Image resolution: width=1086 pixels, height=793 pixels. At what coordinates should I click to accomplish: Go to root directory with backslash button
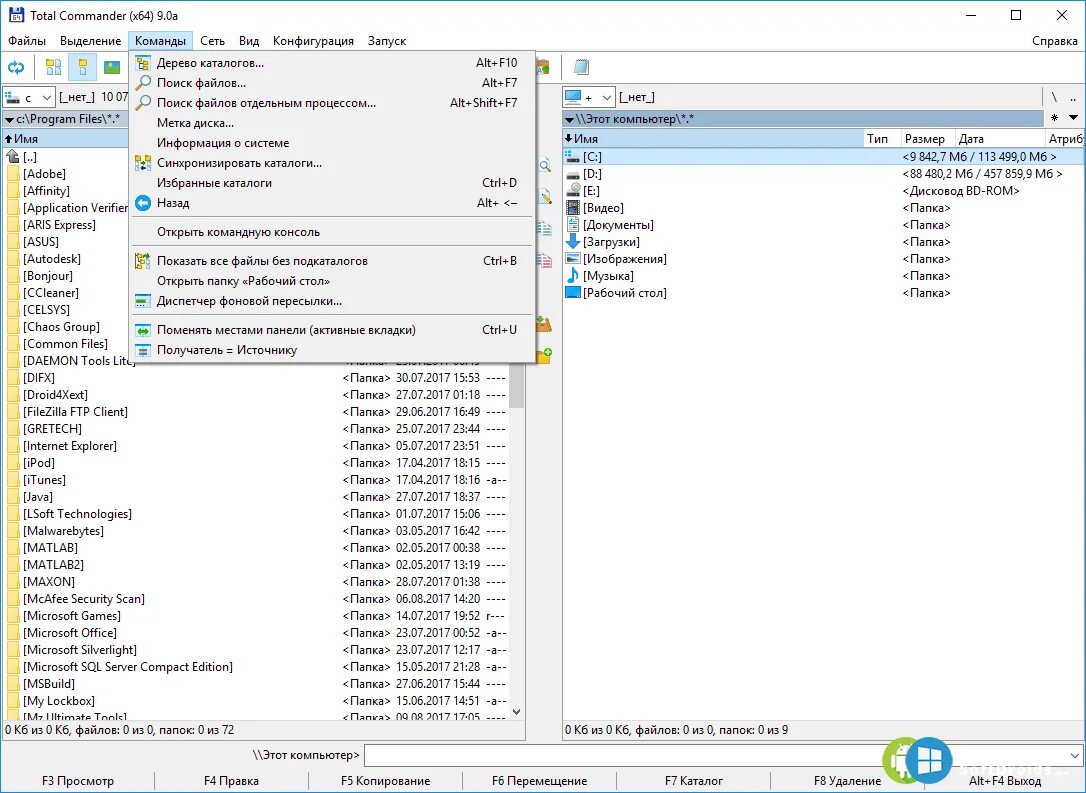click(x=1054, y=98)
